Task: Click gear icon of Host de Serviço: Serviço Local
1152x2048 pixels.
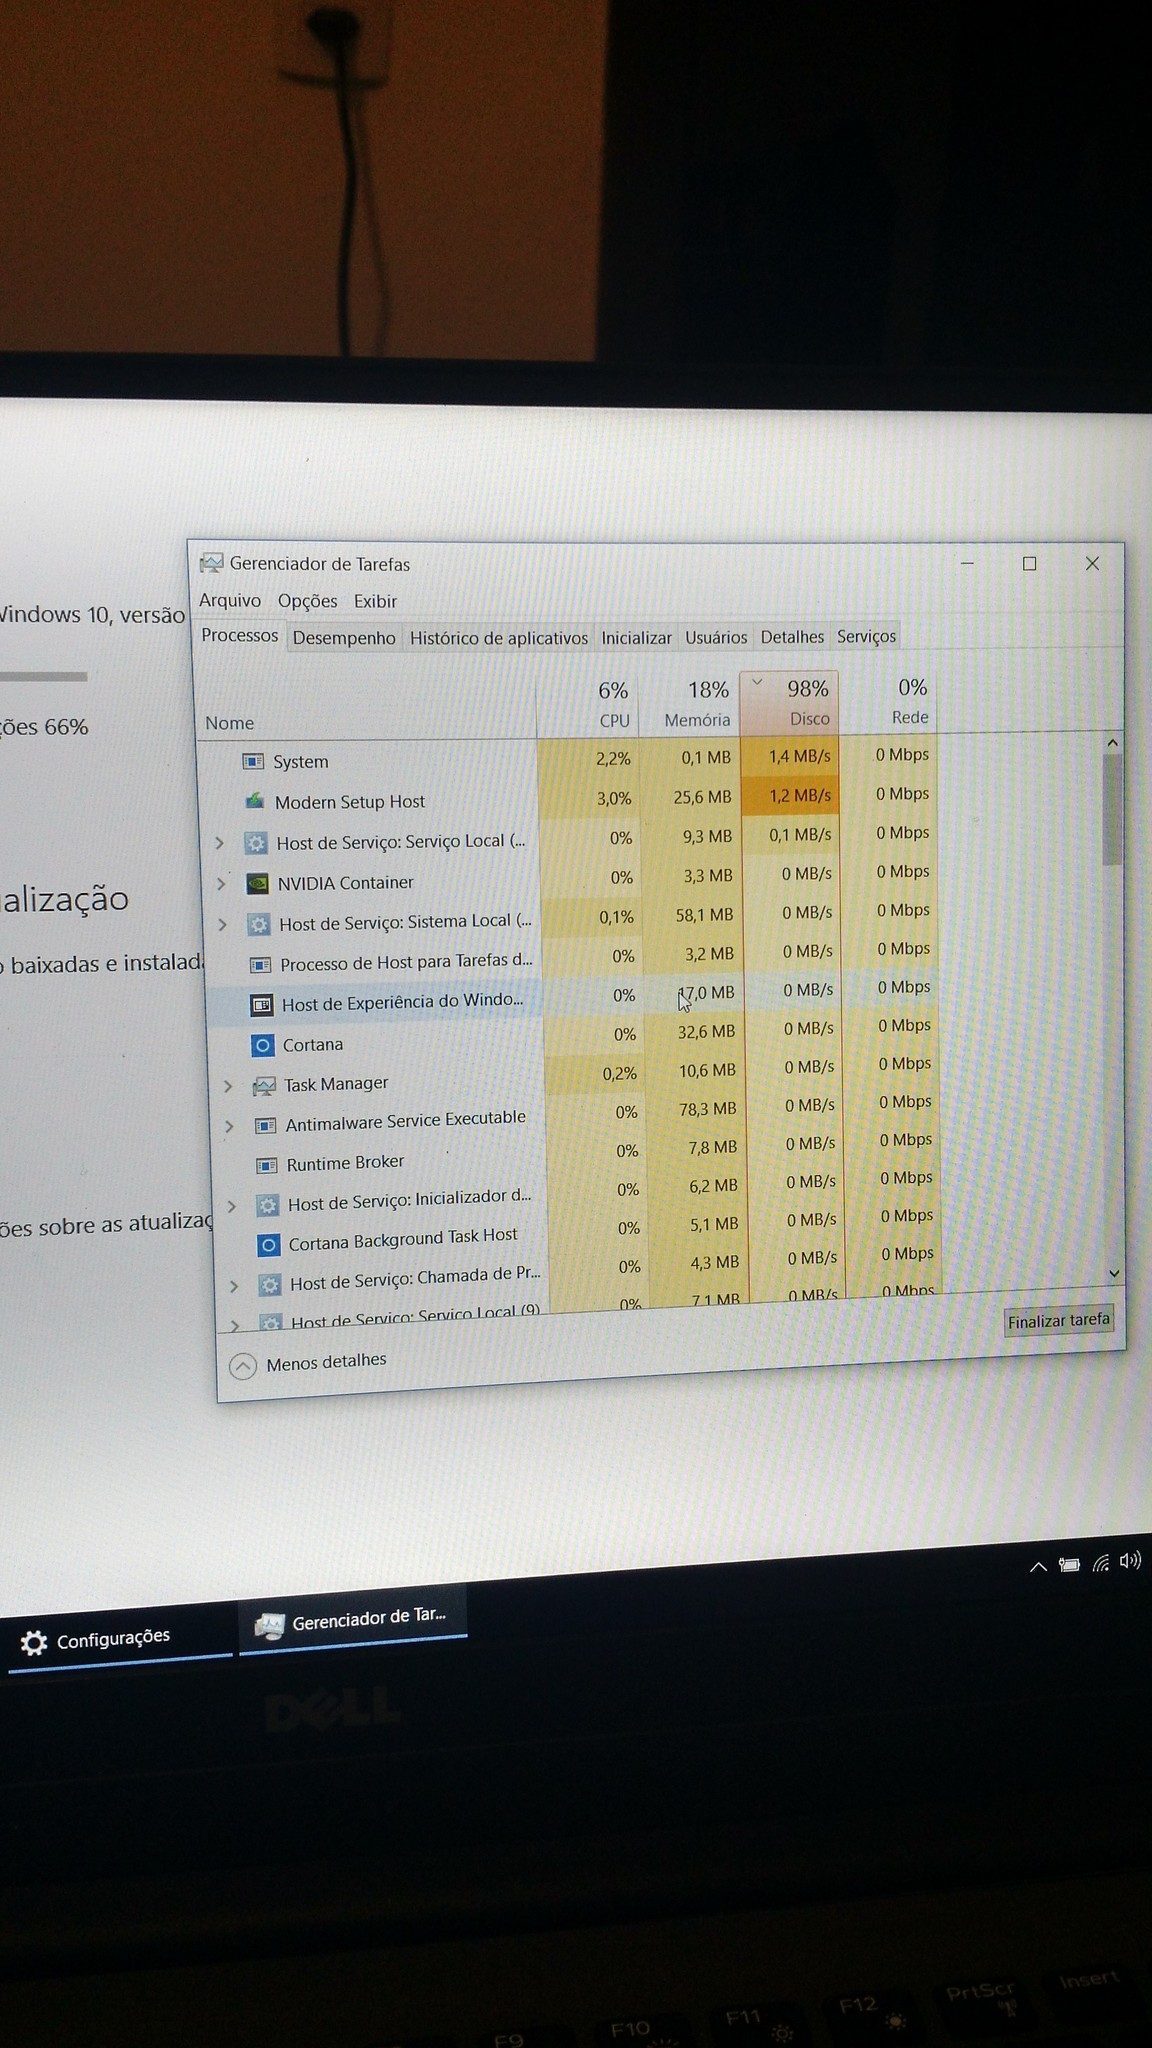Action: [256, 843]
